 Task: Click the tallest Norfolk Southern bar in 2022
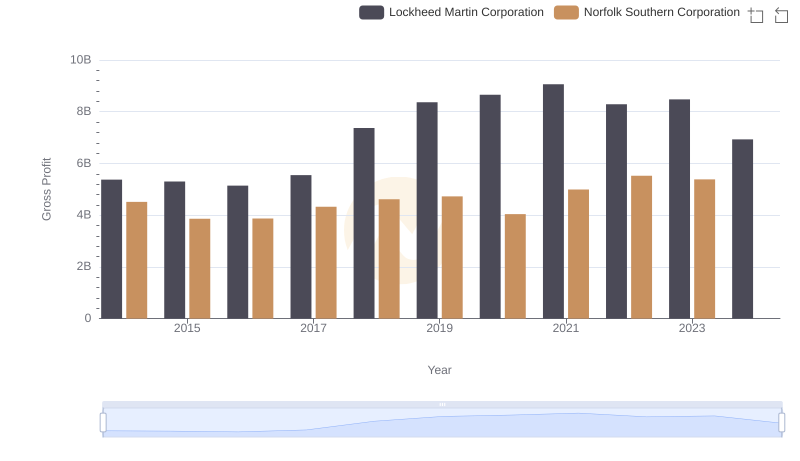tap(641, 247)
